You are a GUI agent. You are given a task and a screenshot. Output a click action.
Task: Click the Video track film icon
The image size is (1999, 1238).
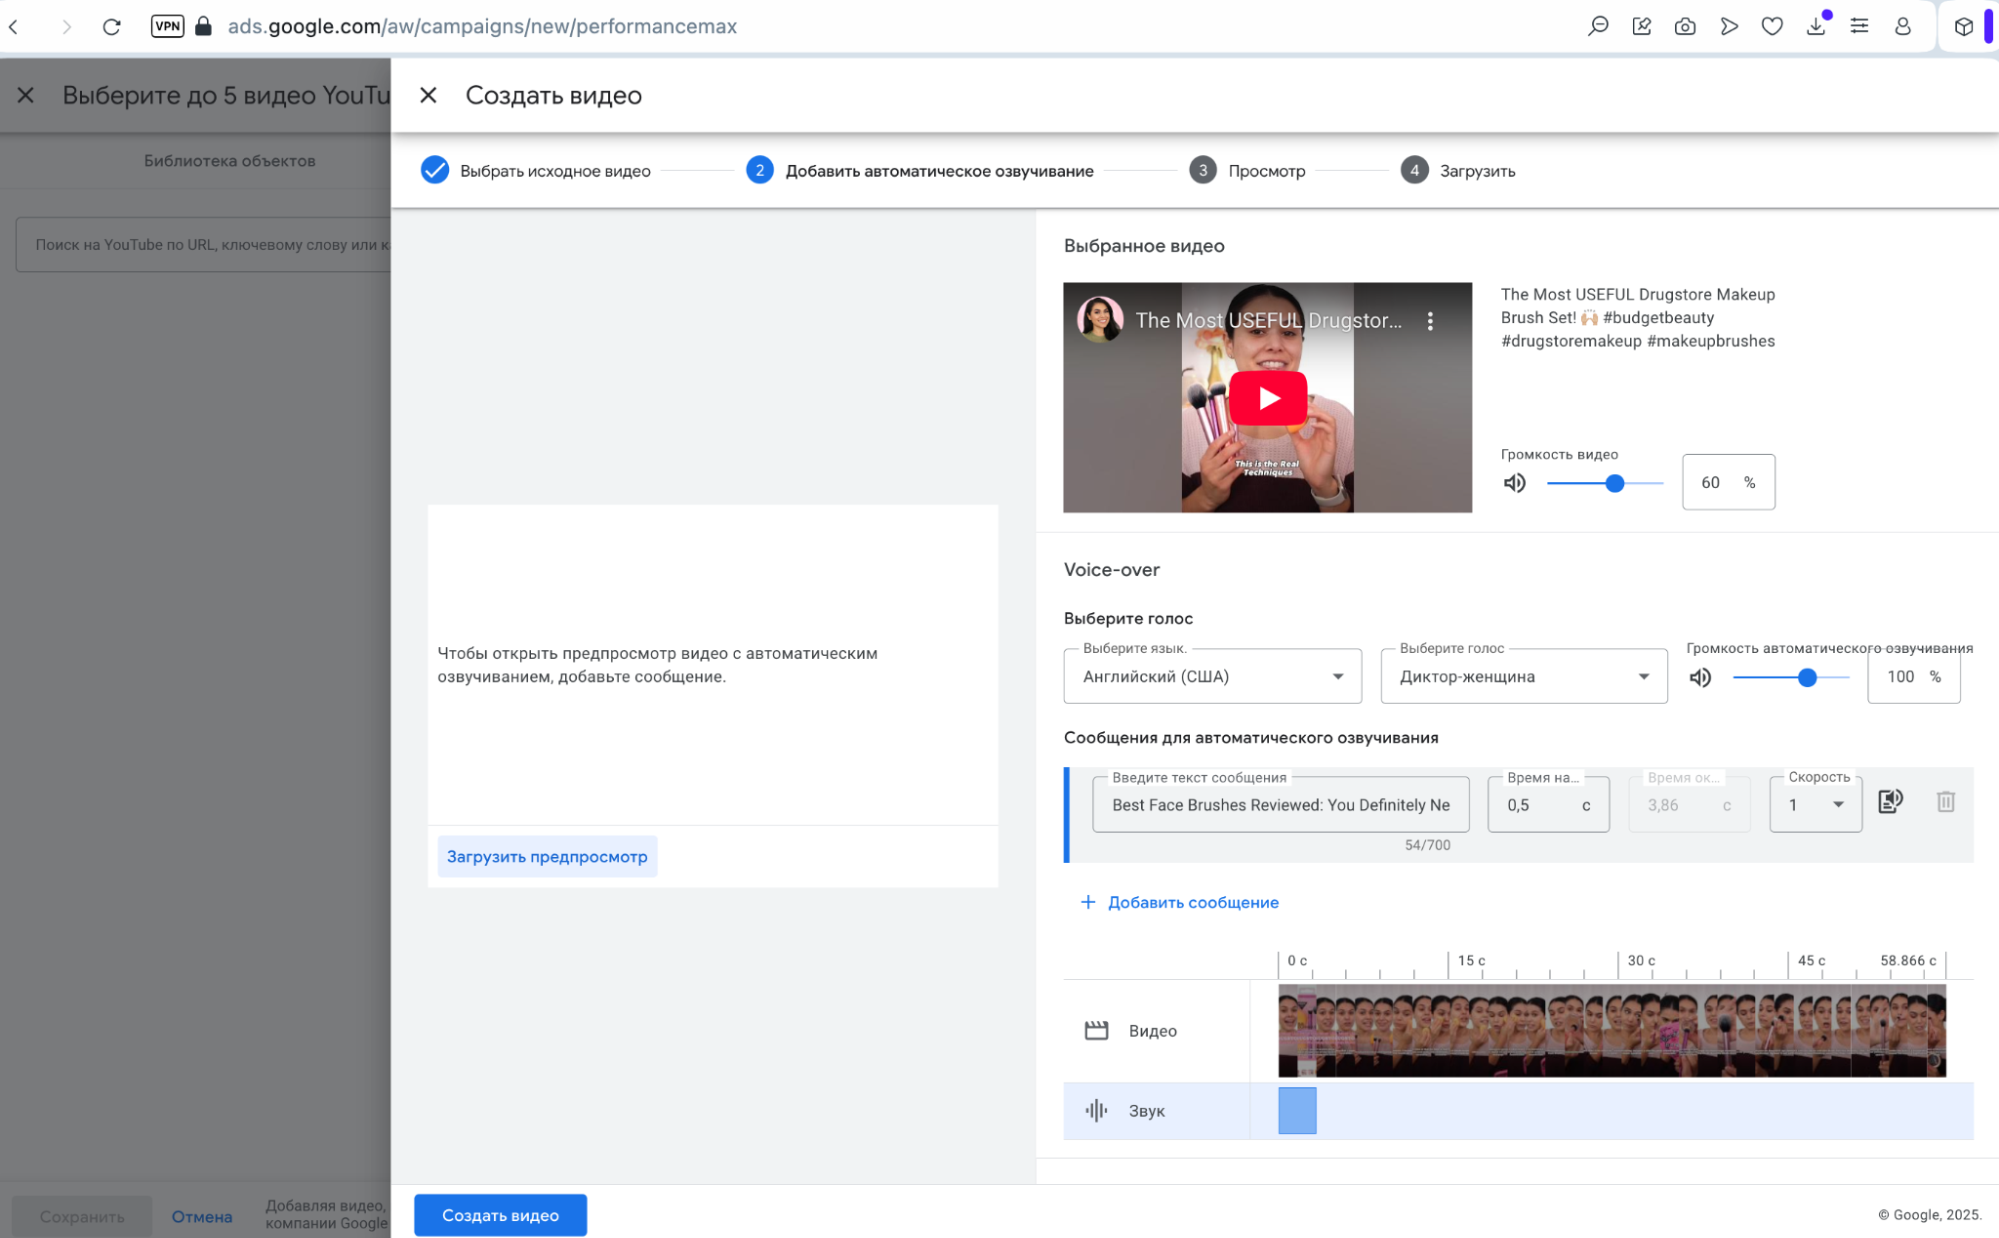click(x=1096, y=1030)
